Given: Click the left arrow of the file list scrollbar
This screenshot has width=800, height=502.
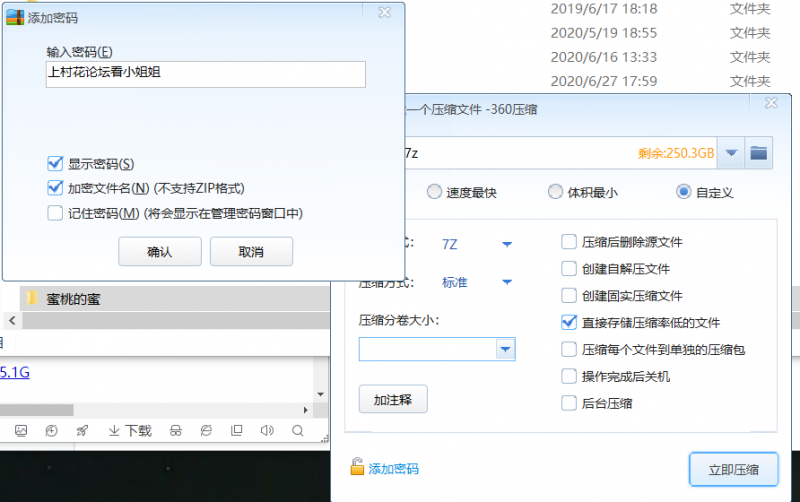Looking at the screenshot, I should pyautogui.click(x=12, y=320).
